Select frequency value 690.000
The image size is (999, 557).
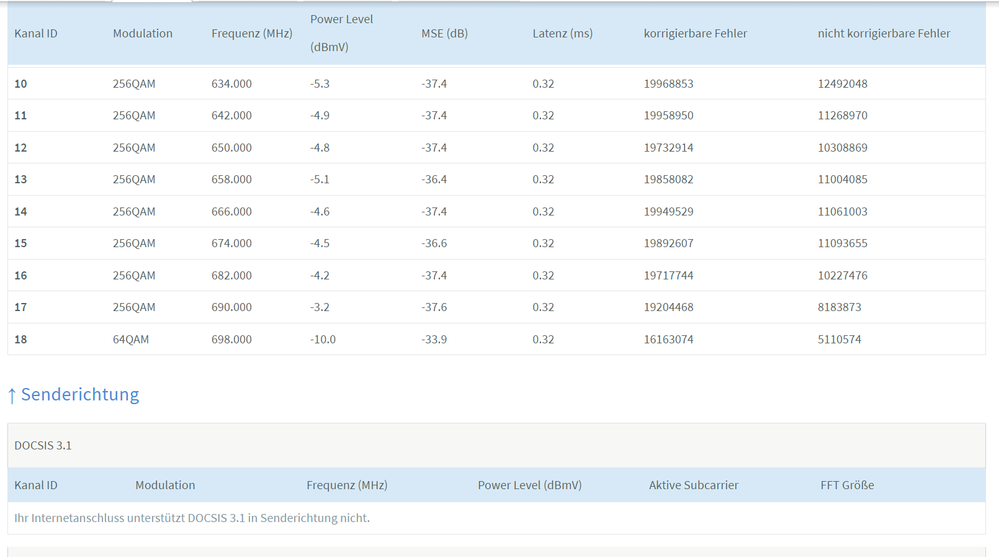tap(231, 307)
